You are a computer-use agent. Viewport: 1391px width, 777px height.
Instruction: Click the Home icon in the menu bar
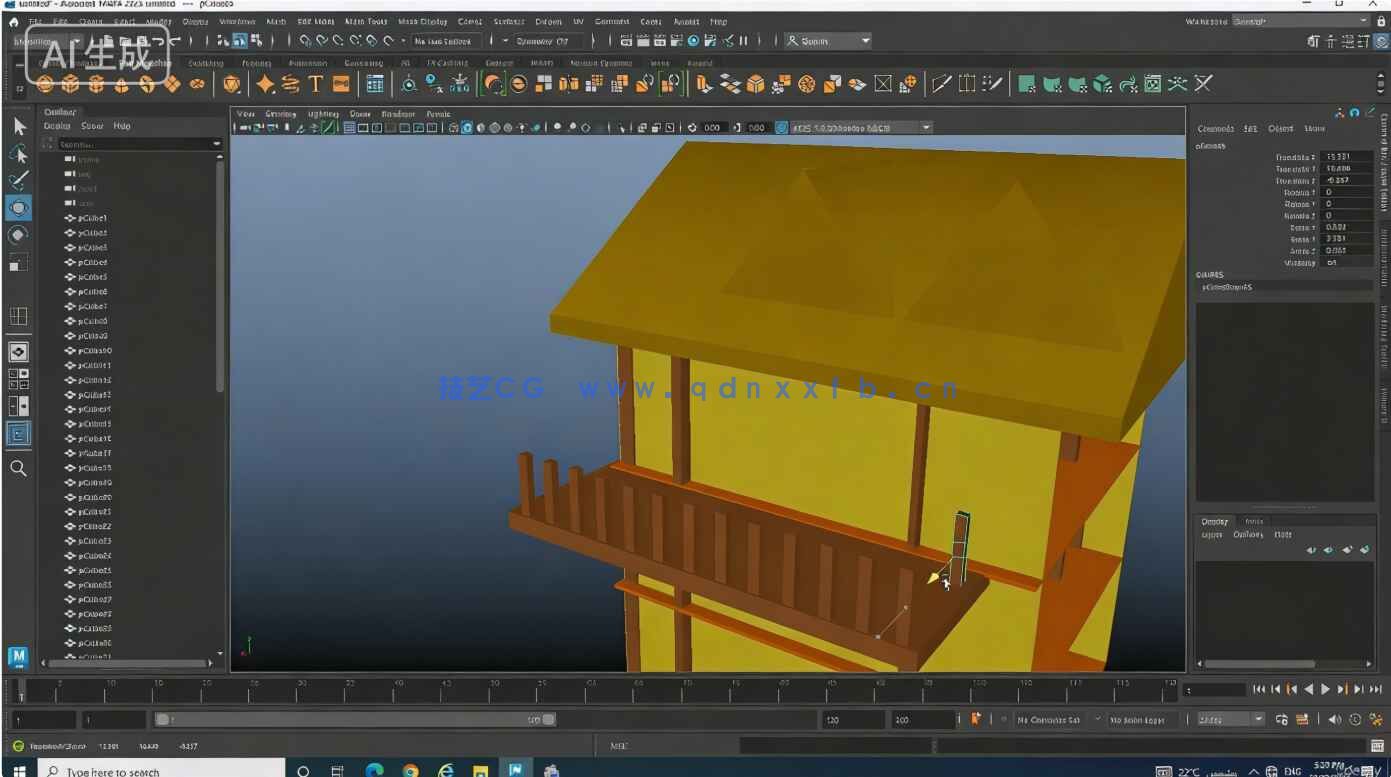click(13, 22)
